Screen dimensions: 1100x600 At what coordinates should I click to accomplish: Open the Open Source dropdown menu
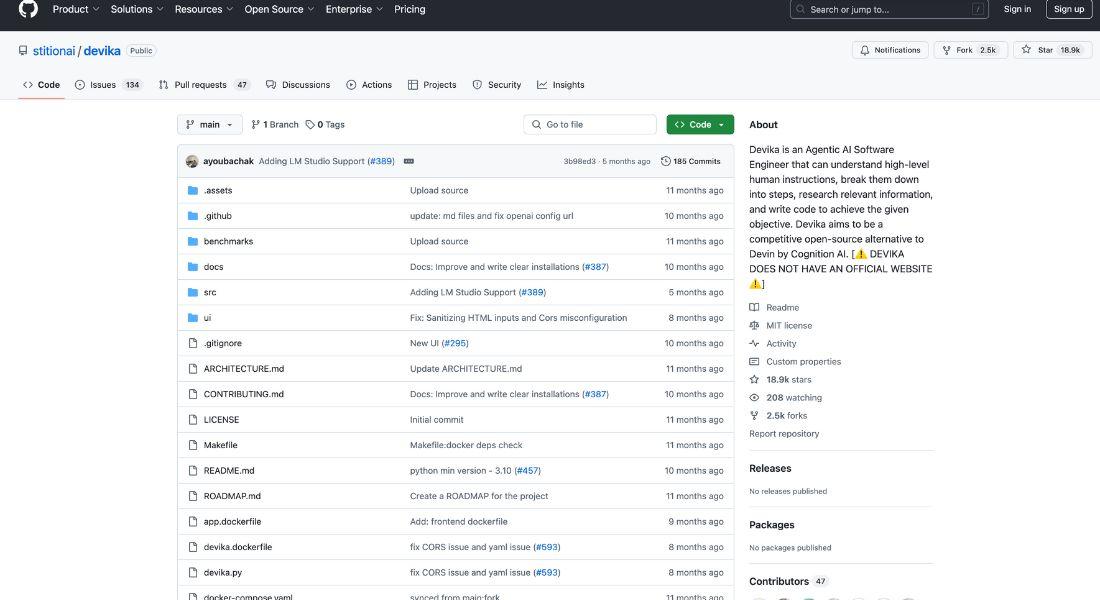279,9
